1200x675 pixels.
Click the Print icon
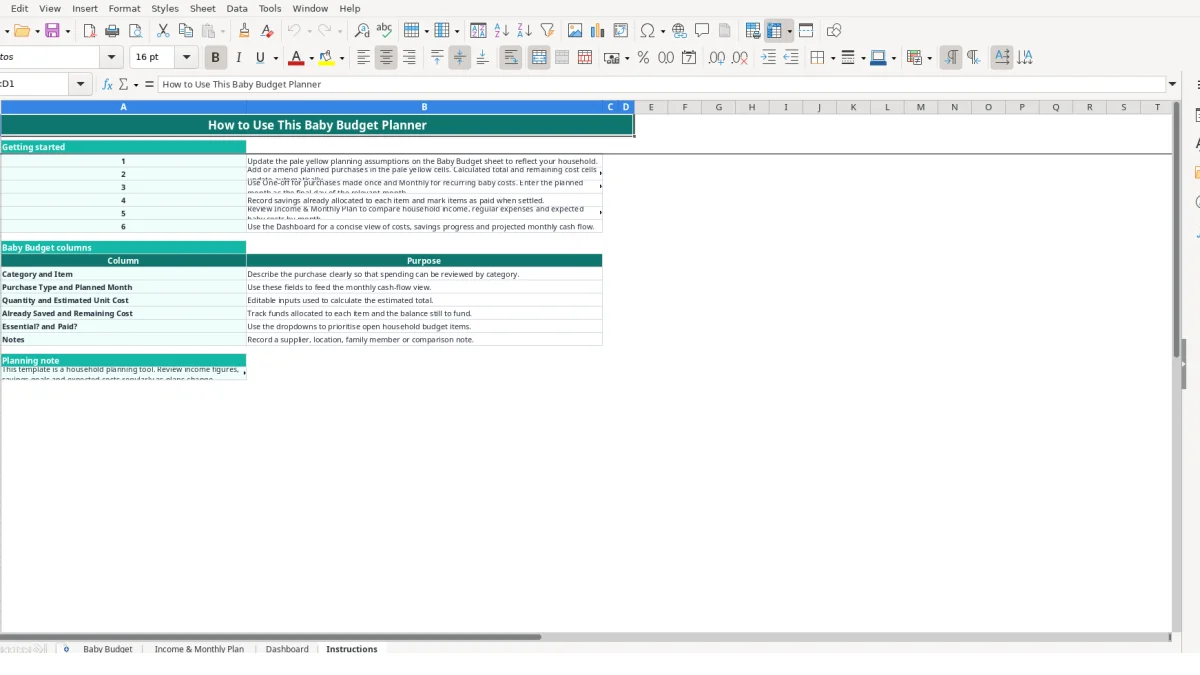[x=112, y=31]
